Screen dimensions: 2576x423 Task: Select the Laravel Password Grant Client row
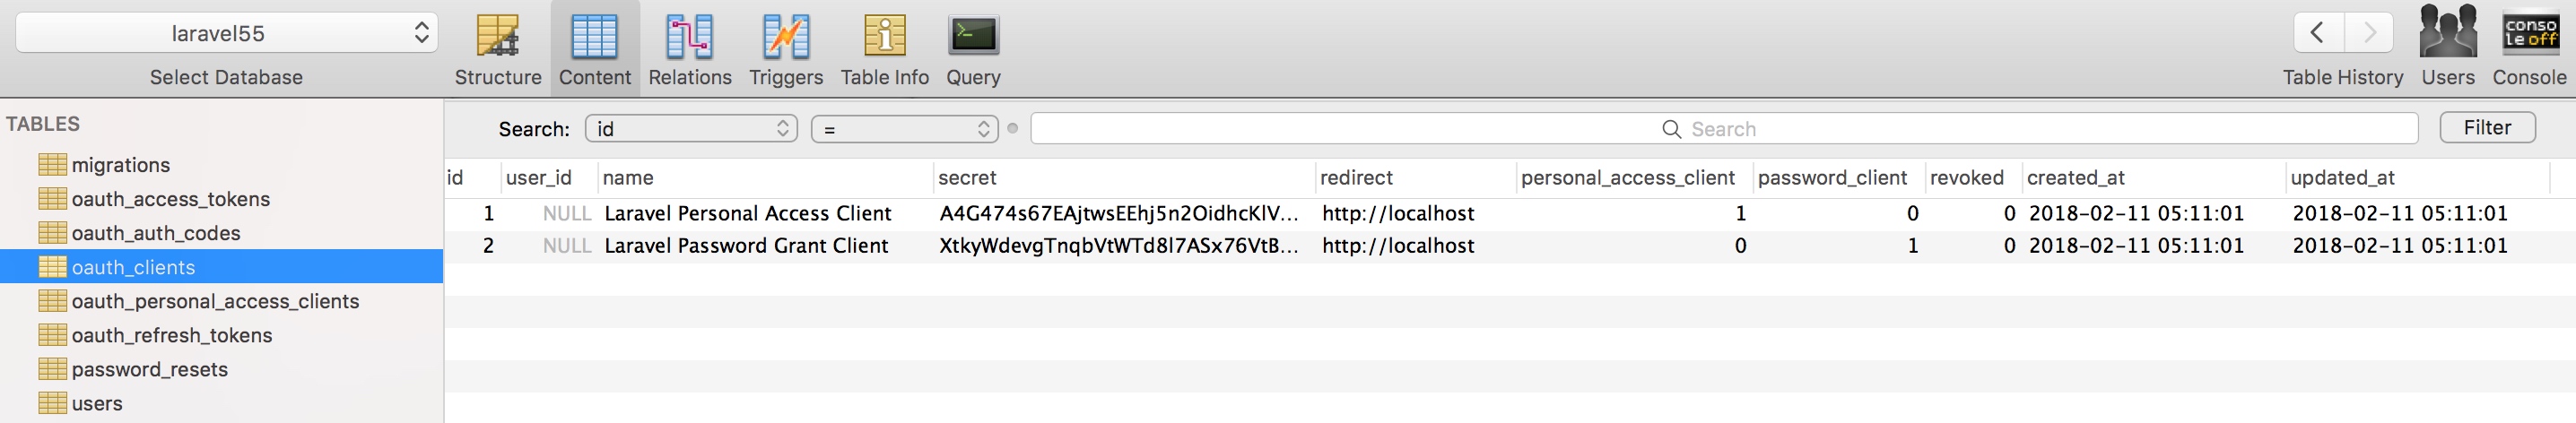[x=1510, y=246]
